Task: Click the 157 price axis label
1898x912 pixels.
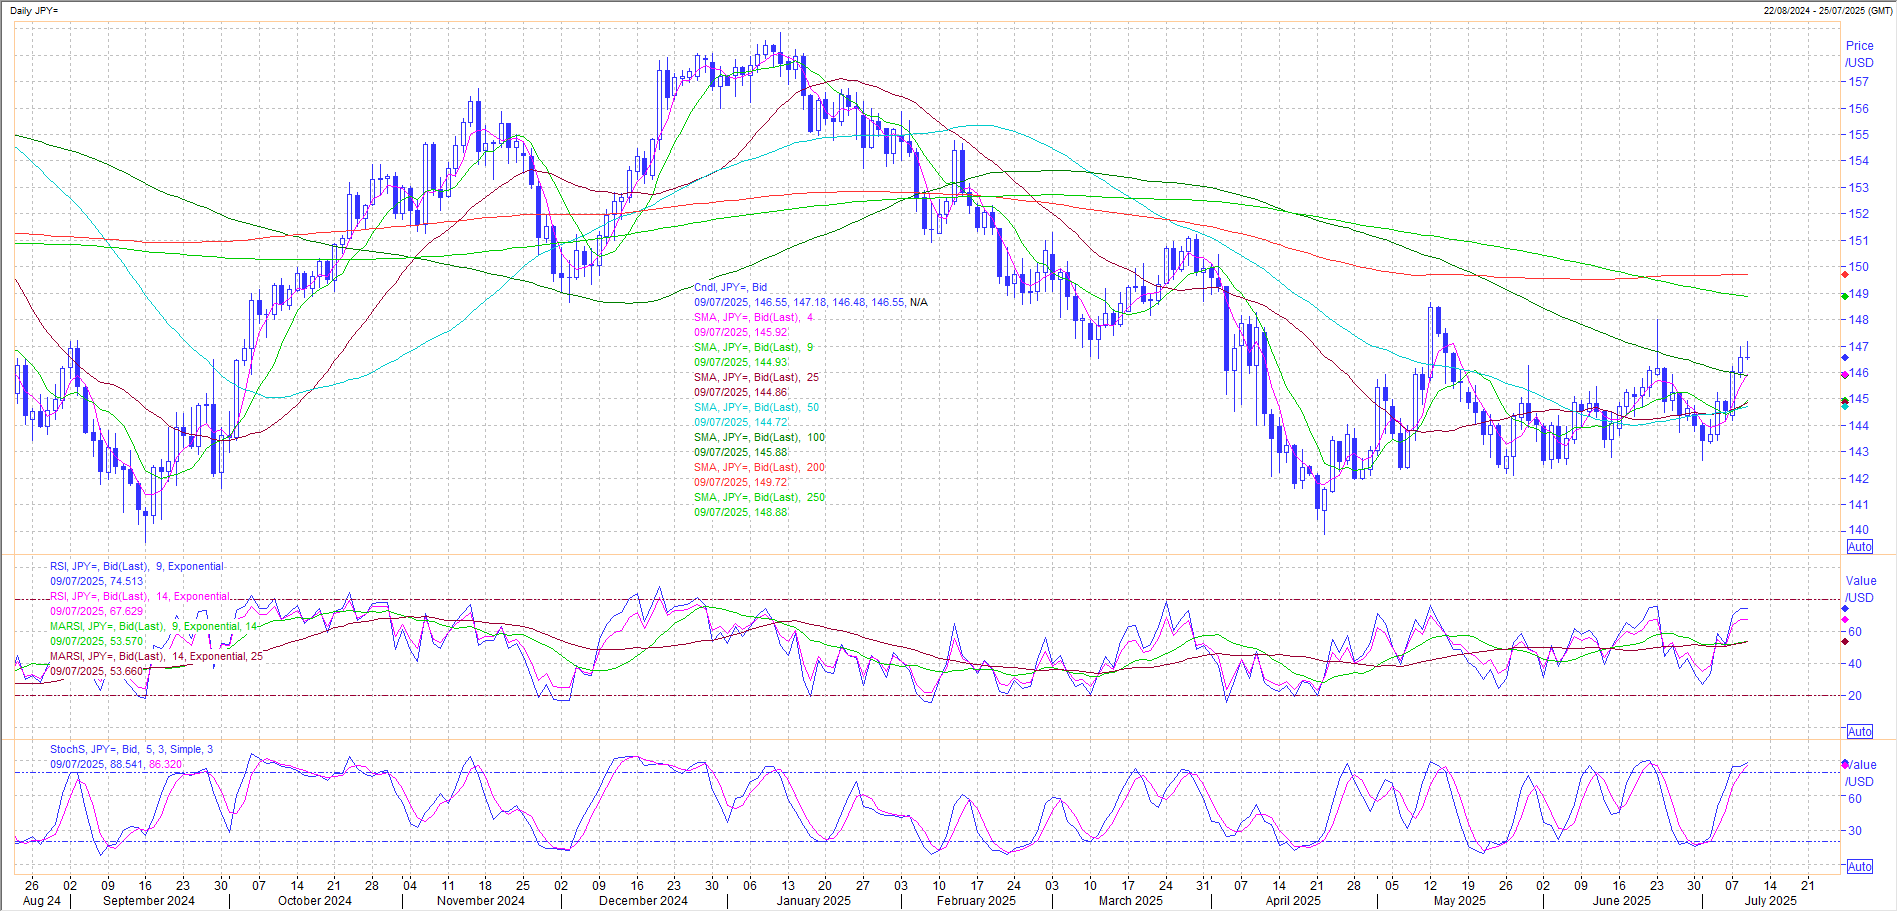Action: tap(1858, 82)
